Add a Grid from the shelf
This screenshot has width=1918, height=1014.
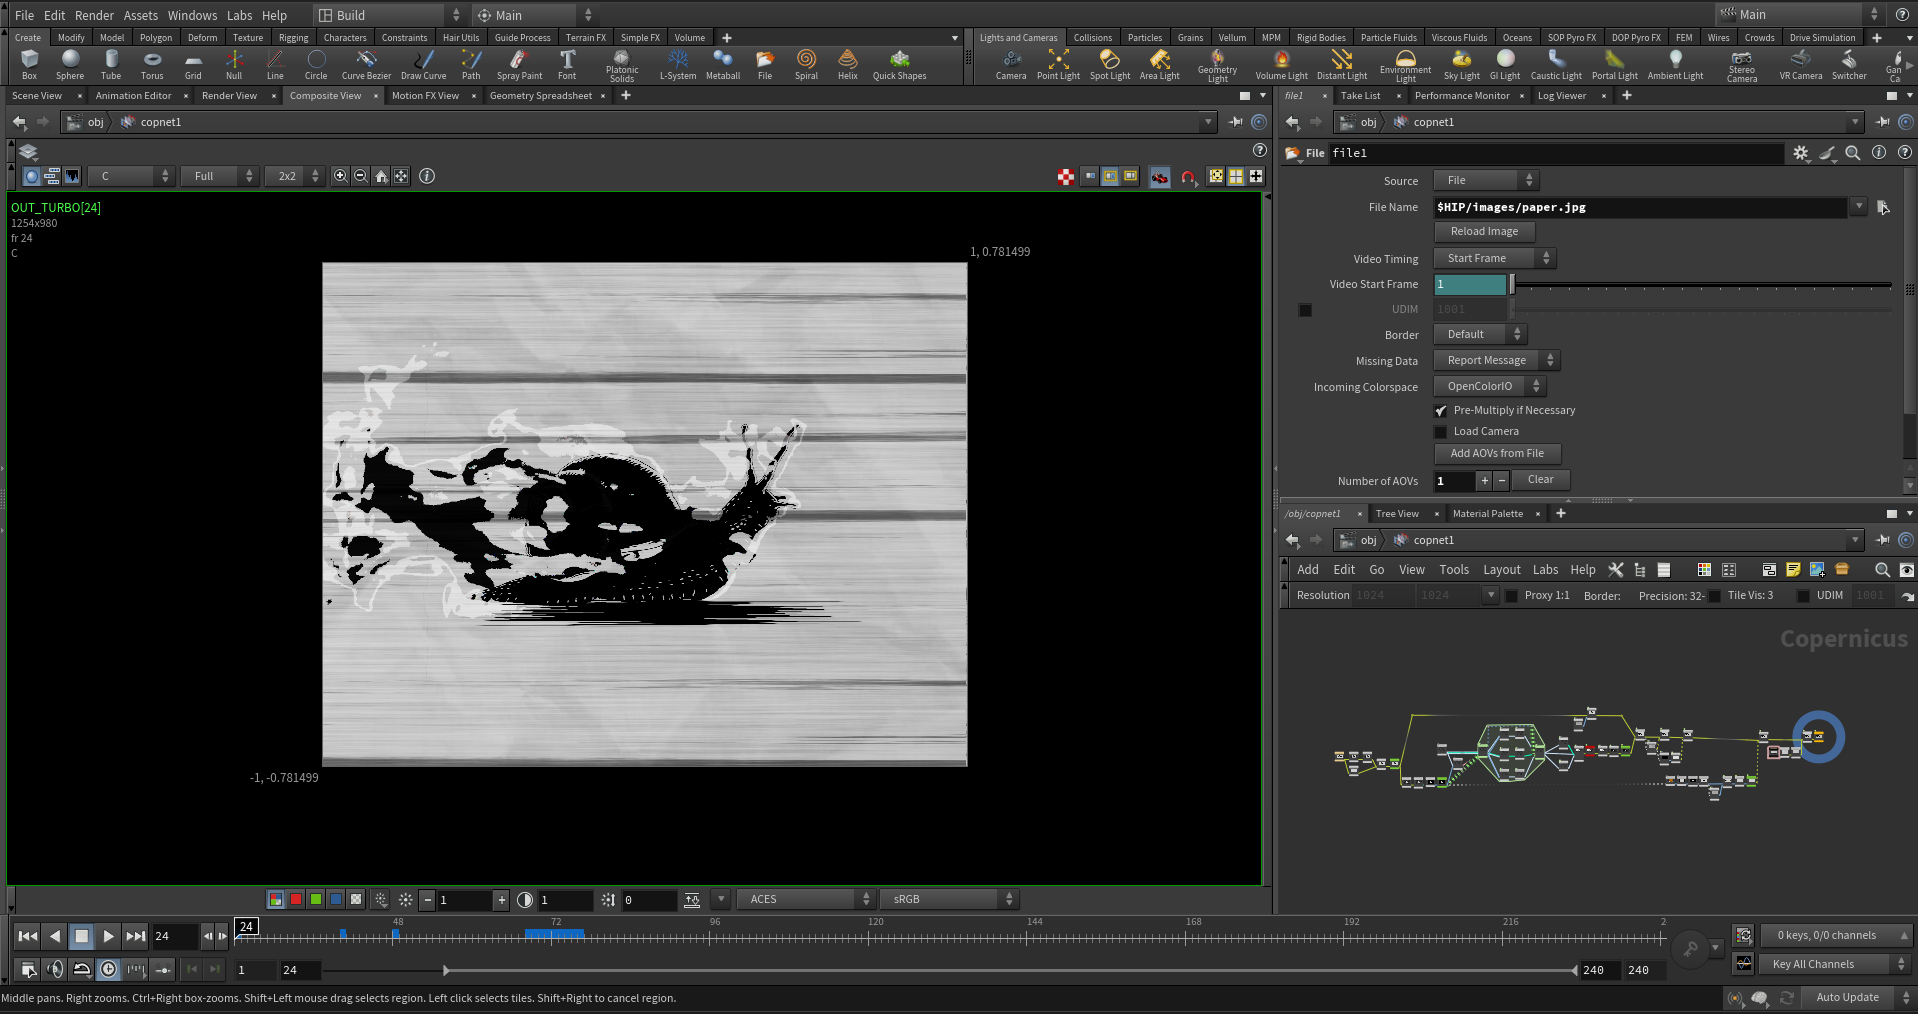point(193,65)
